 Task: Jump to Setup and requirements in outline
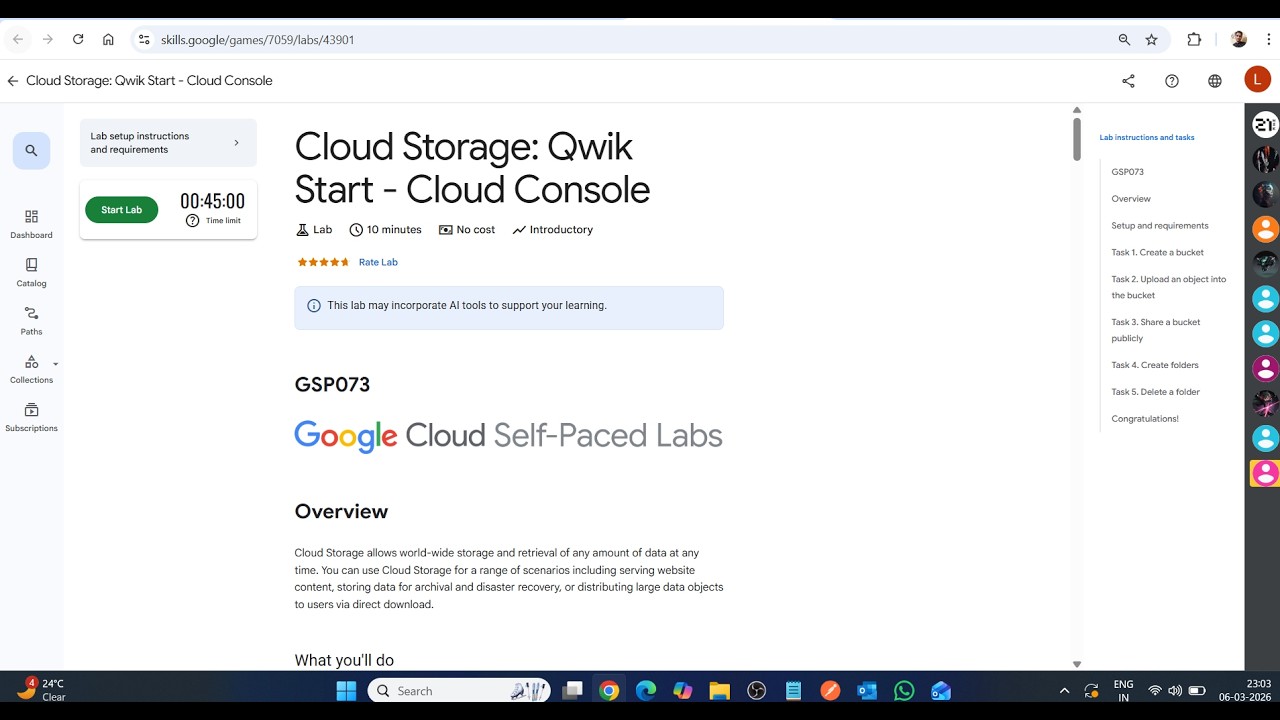pyautogui.click(x=1160, y=226)
